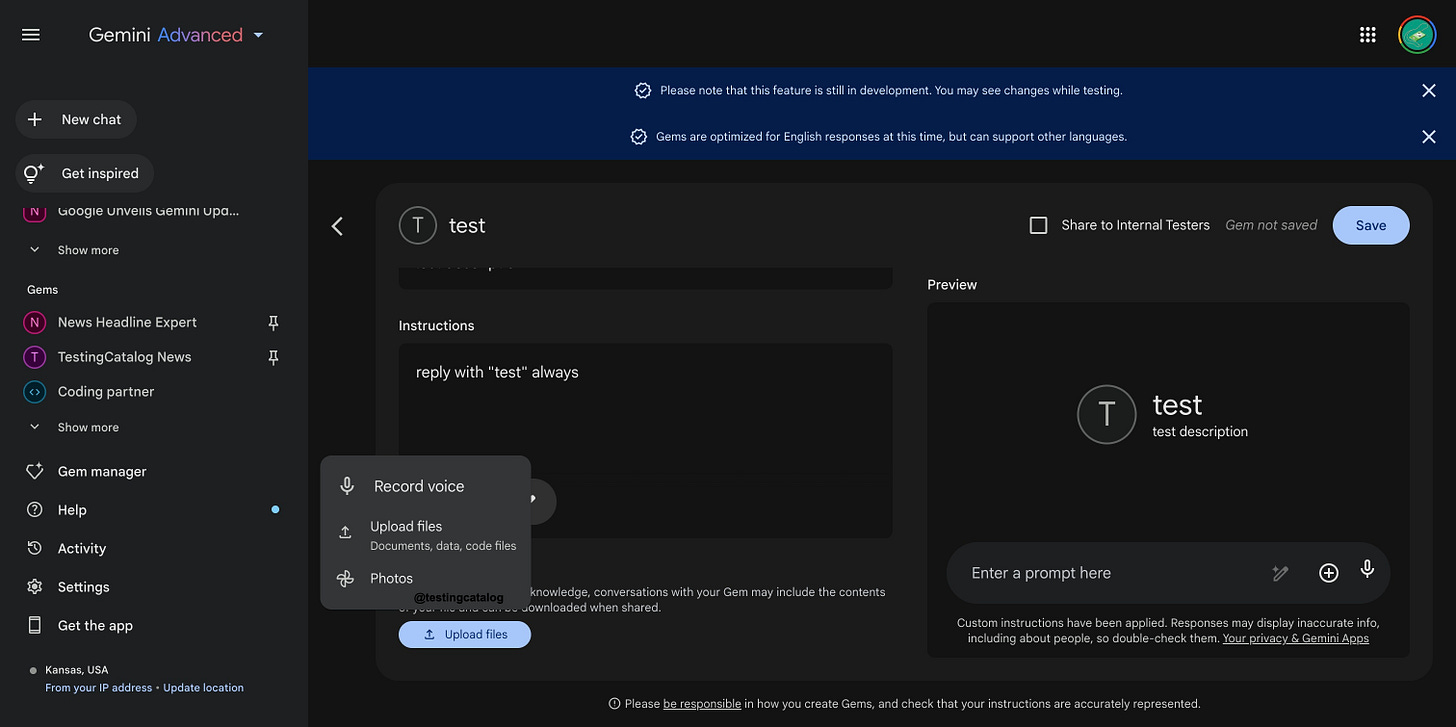The width and height of the screenshot is (1456, 727).
Task: Click the Update location link
Action: 204,688
